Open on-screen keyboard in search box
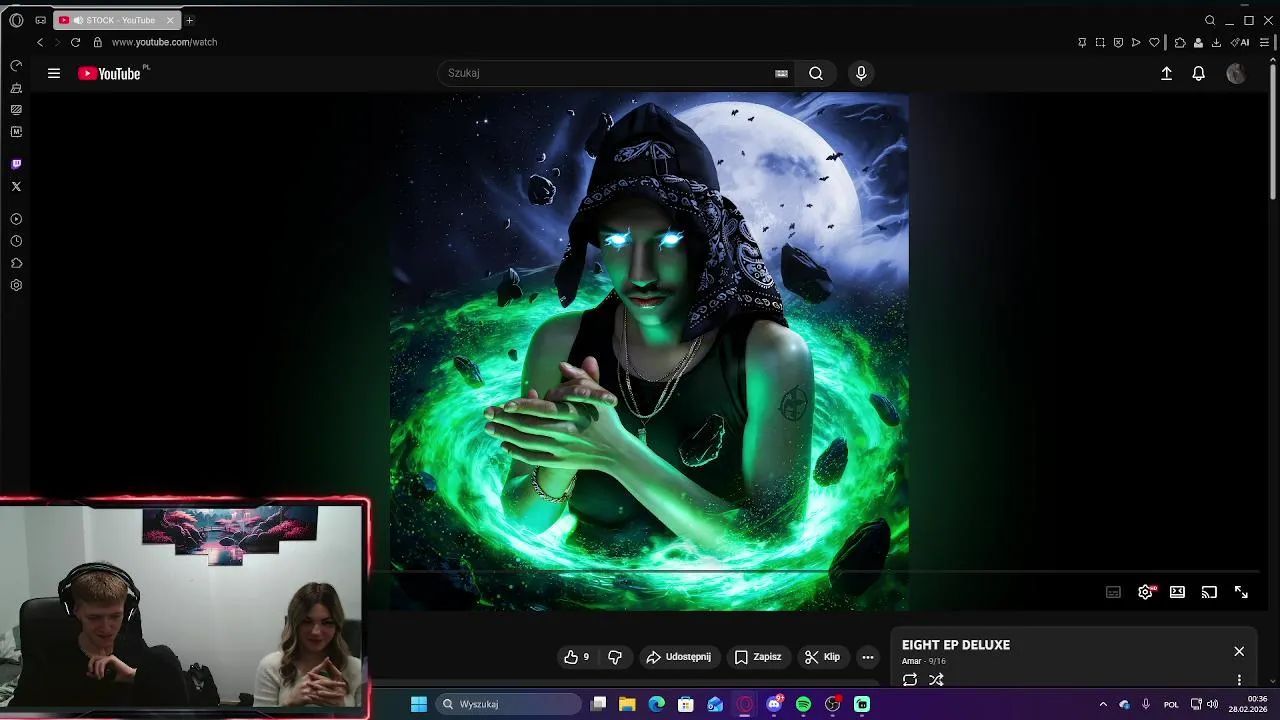The width and height of the screenshot is (1280, 720). [781, 73]
